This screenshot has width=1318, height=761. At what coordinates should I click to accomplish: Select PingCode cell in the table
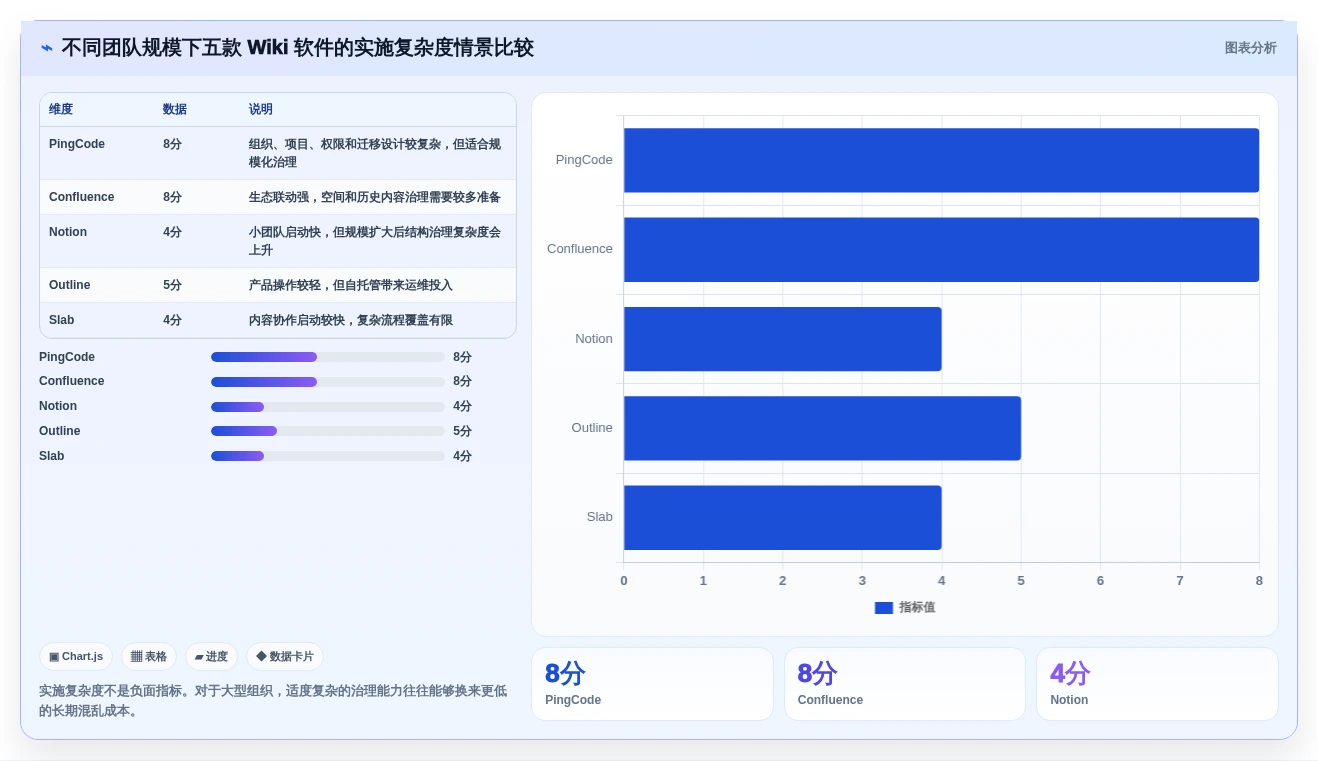tap(77, 144)
